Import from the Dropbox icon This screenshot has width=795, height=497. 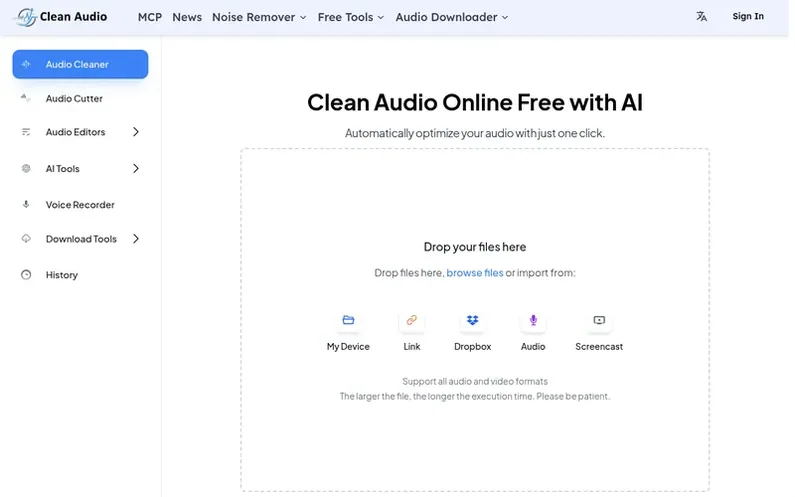tap(473, 320)
